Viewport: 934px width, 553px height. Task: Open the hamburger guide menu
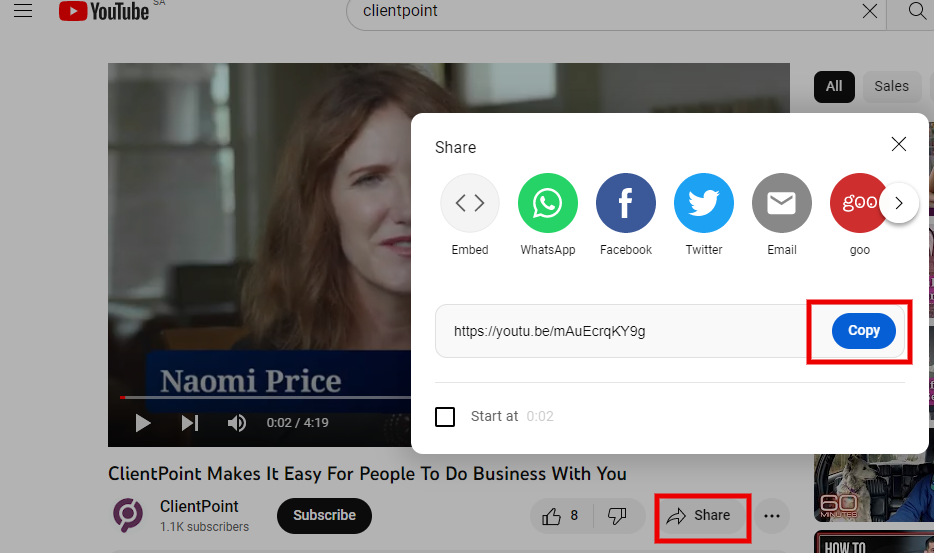coord(23,10)
